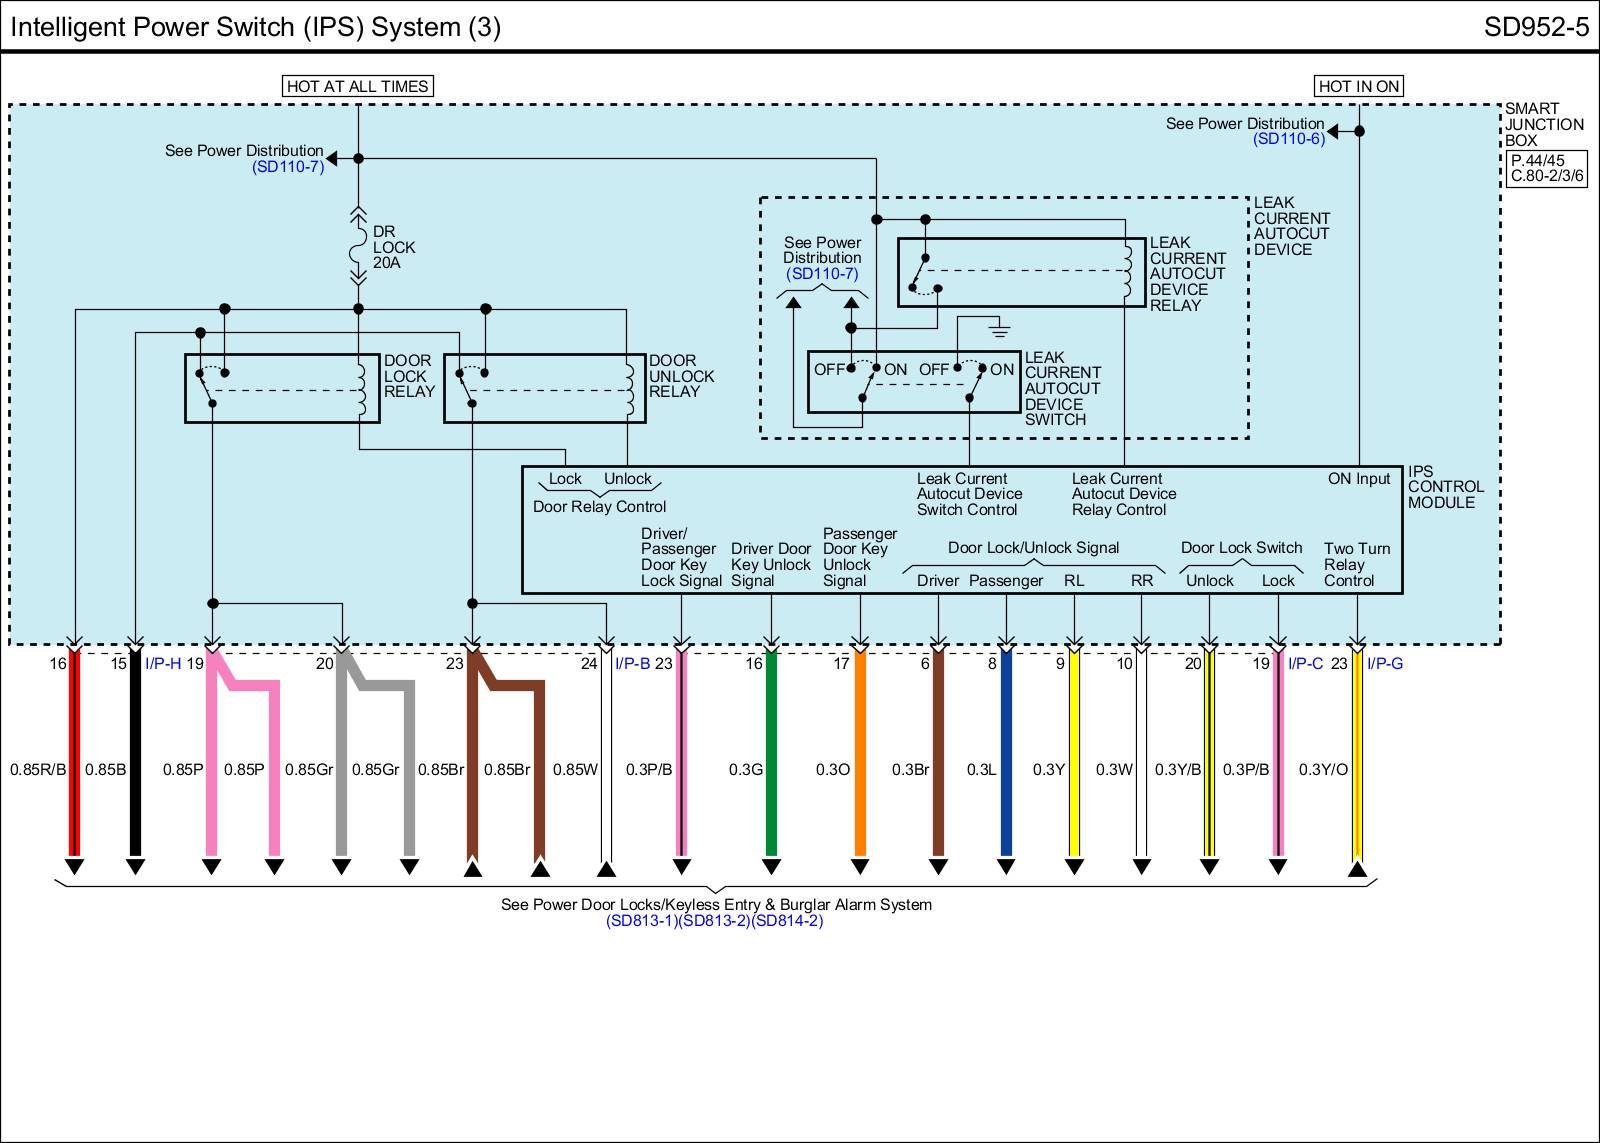Select the Door Lock Relay symbol
Image resolution: width=1600 pixels, height=1143 pixels.
pyautogui.click(x=282, y=388)
